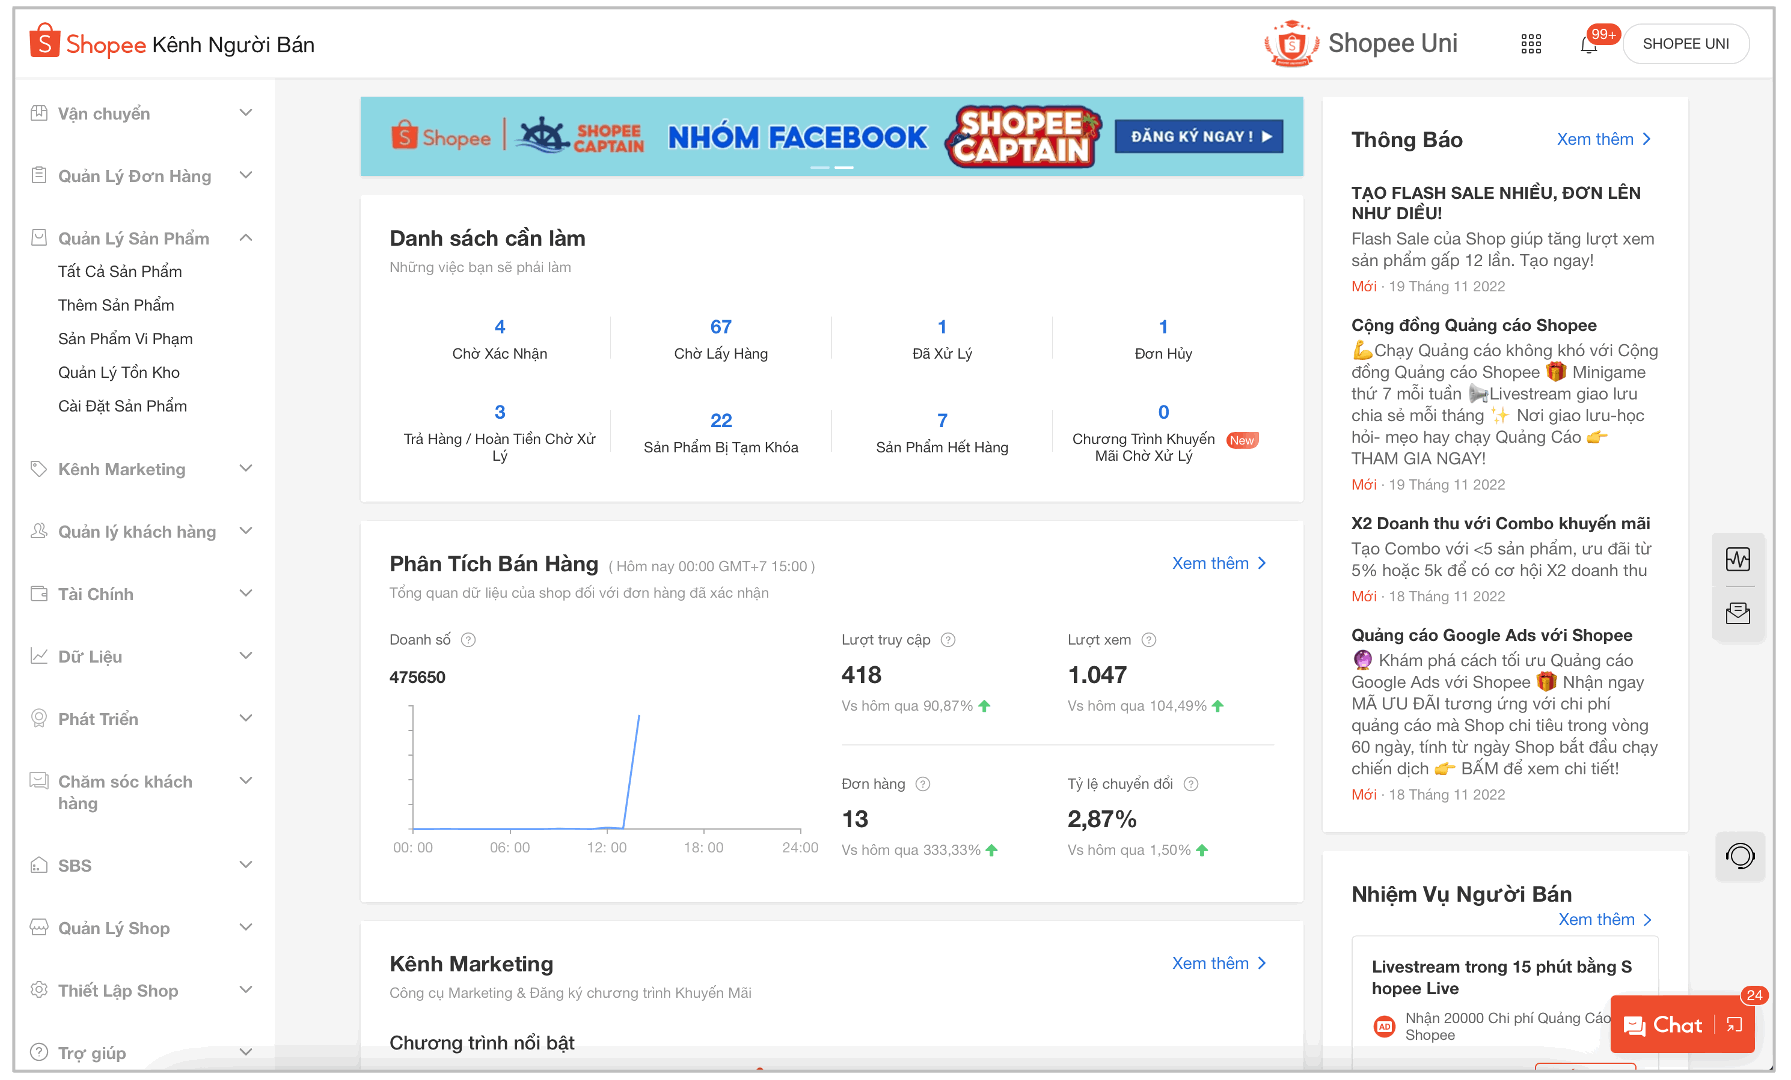
Task: Expand the Kênh Marketing sidebar chevron
Action: click(x=246, y=469)
